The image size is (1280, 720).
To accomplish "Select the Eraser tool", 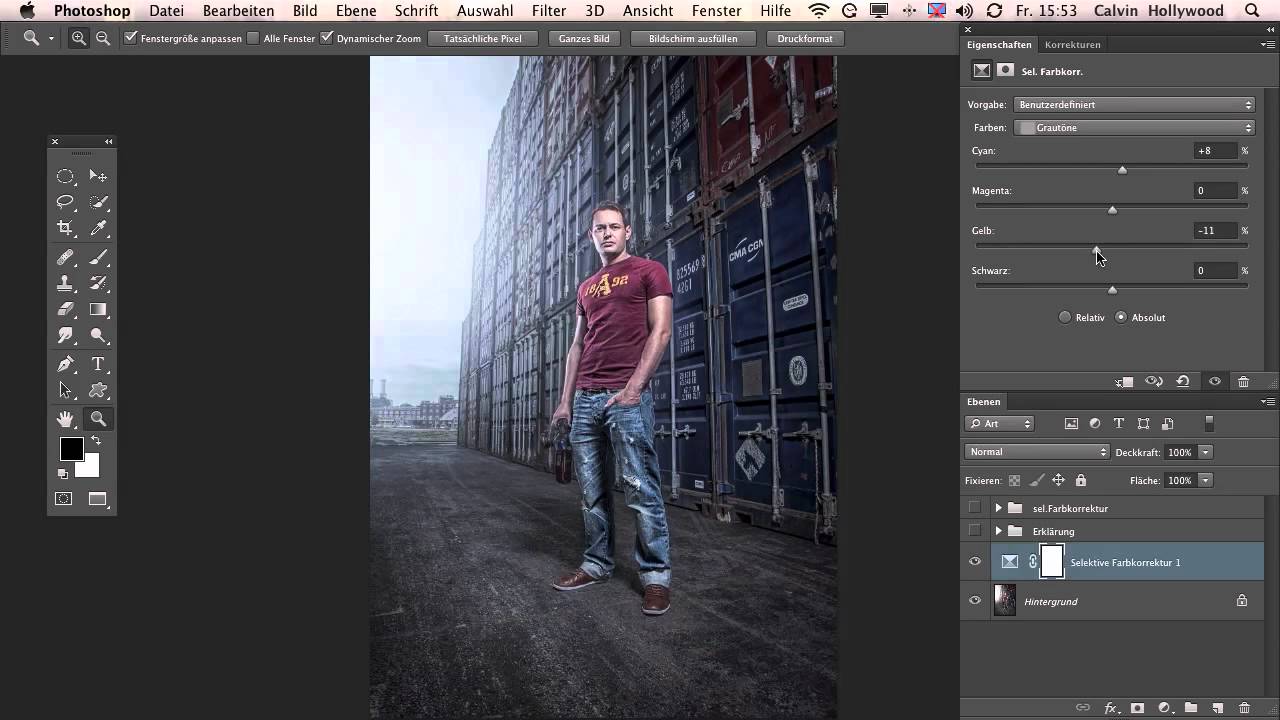I will [x=65, y=309].
